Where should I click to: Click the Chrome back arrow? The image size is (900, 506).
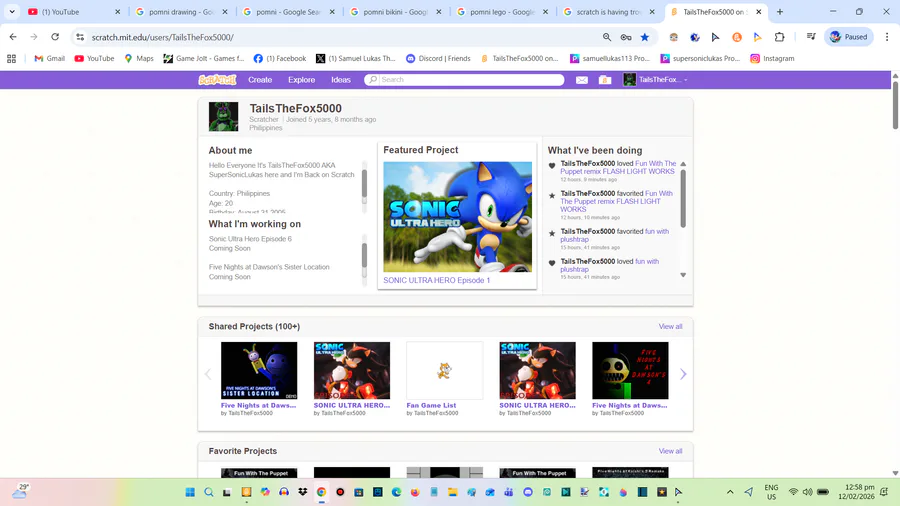coord(13,37)
